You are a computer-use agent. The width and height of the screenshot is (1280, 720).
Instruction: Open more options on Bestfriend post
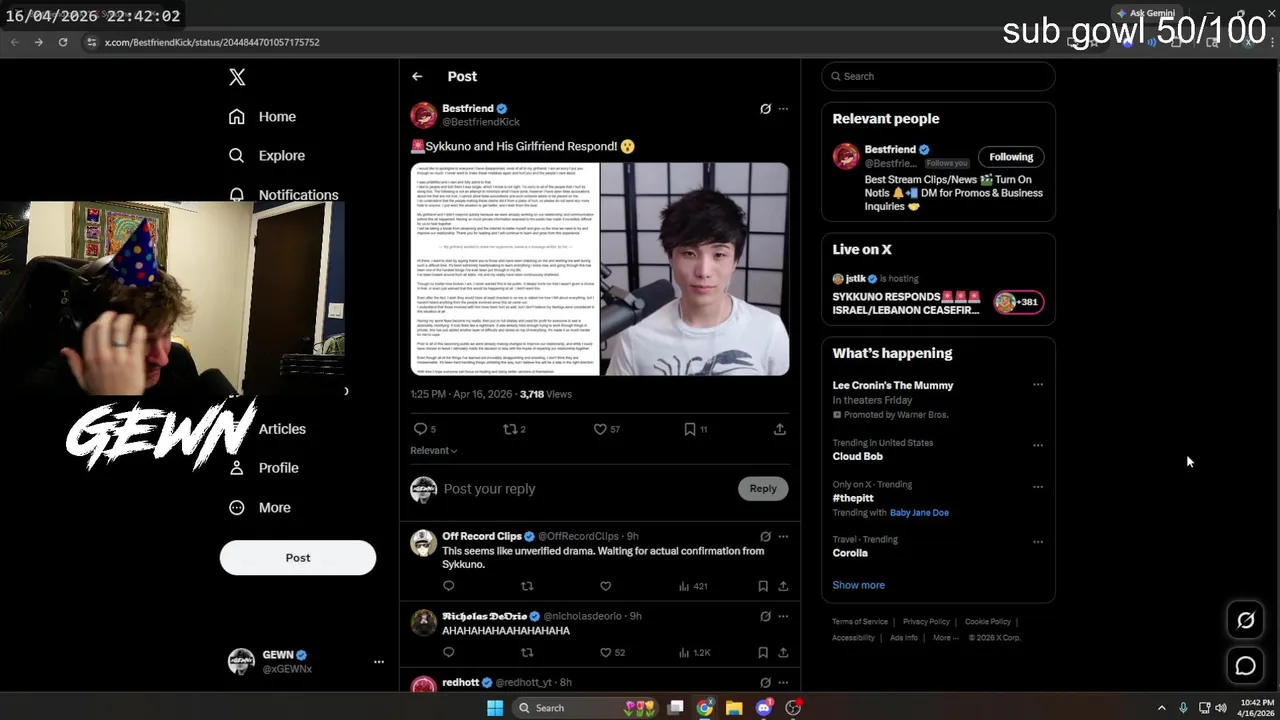(783, 109)
